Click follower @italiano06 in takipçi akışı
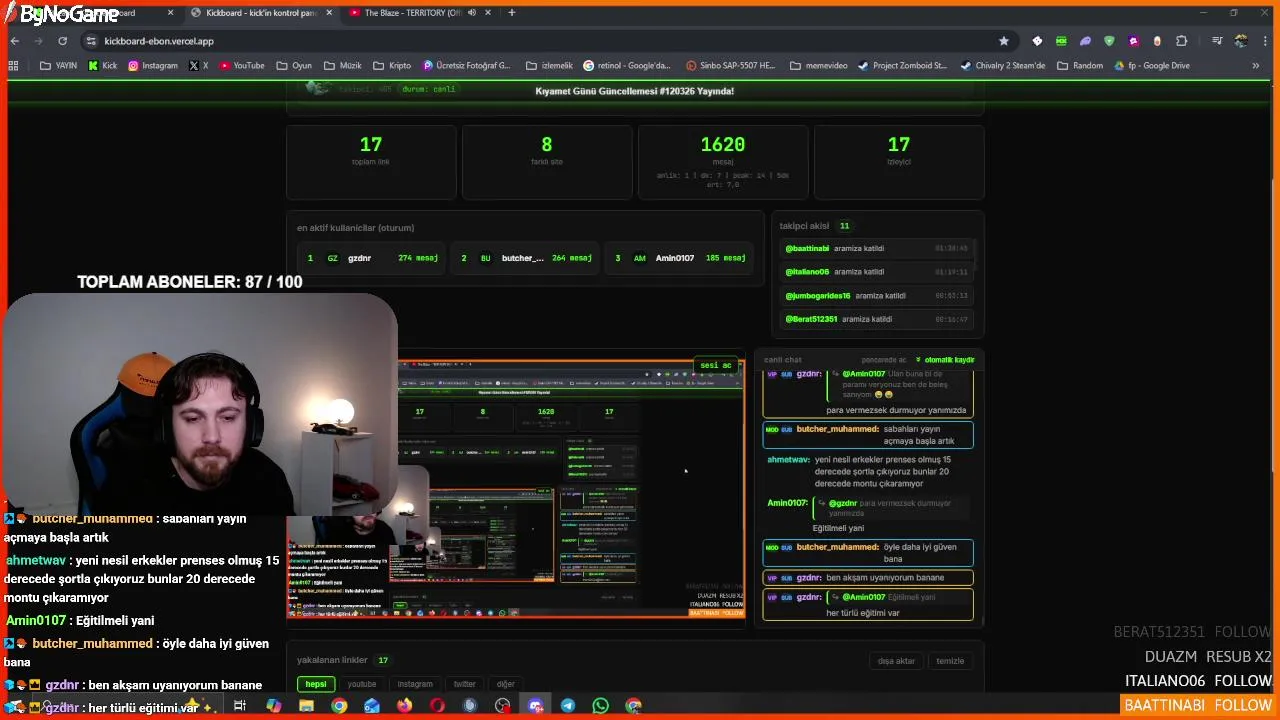The height and width of the screenshot is (720, 1280). click(807, 272)
